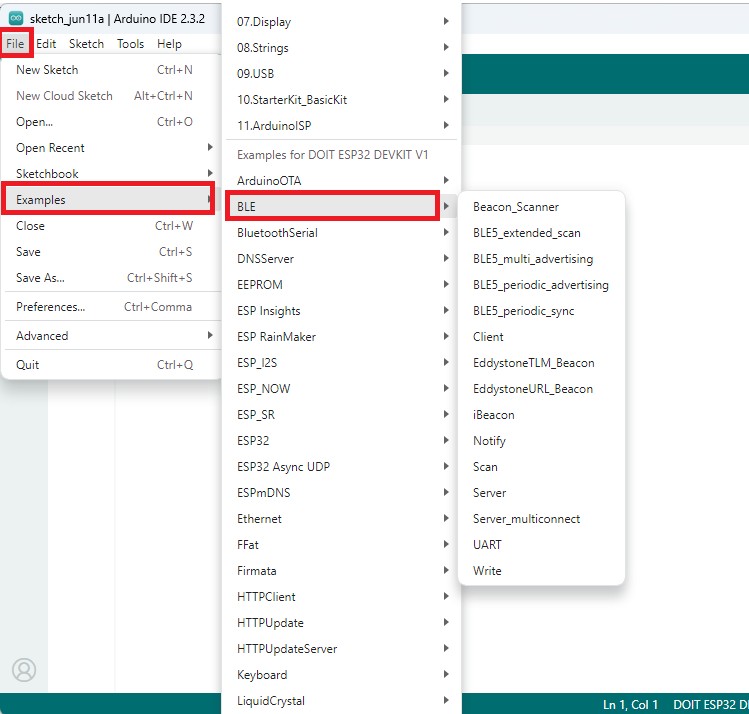Open the Beacon_Scanner BLE example
The height and width of the screenshot is (714, 749).
pyautogui.click(x=516, y=207)
